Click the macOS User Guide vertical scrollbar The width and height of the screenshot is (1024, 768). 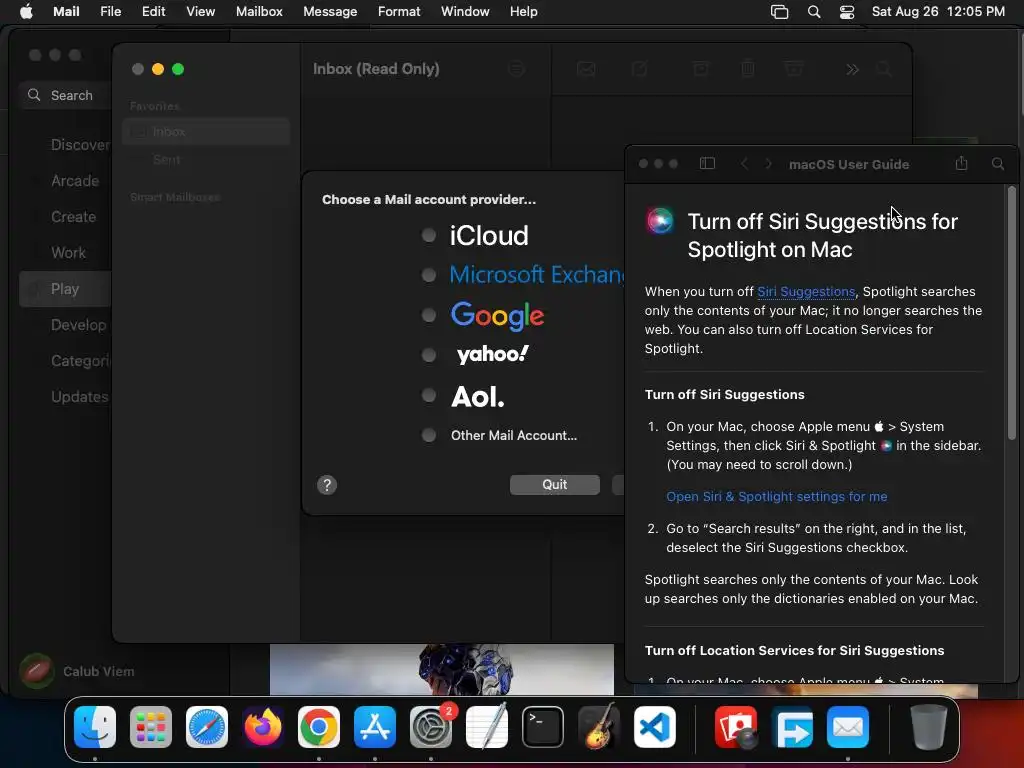pyautogui.click(x=1012, y=313)
